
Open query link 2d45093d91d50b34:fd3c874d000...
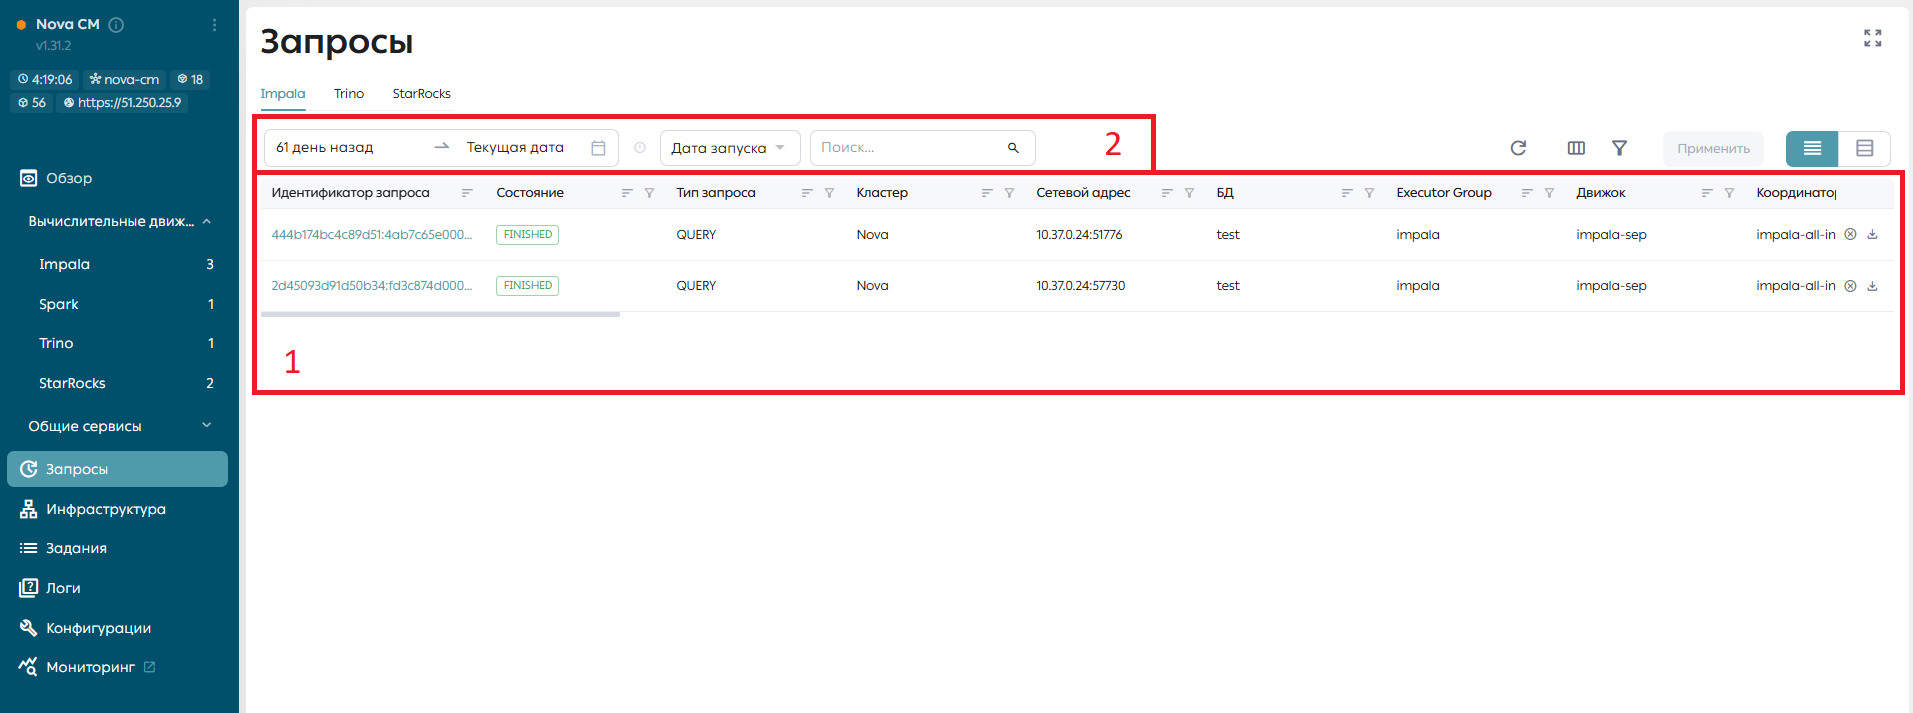pyautogui.click(x=371, y=286)
